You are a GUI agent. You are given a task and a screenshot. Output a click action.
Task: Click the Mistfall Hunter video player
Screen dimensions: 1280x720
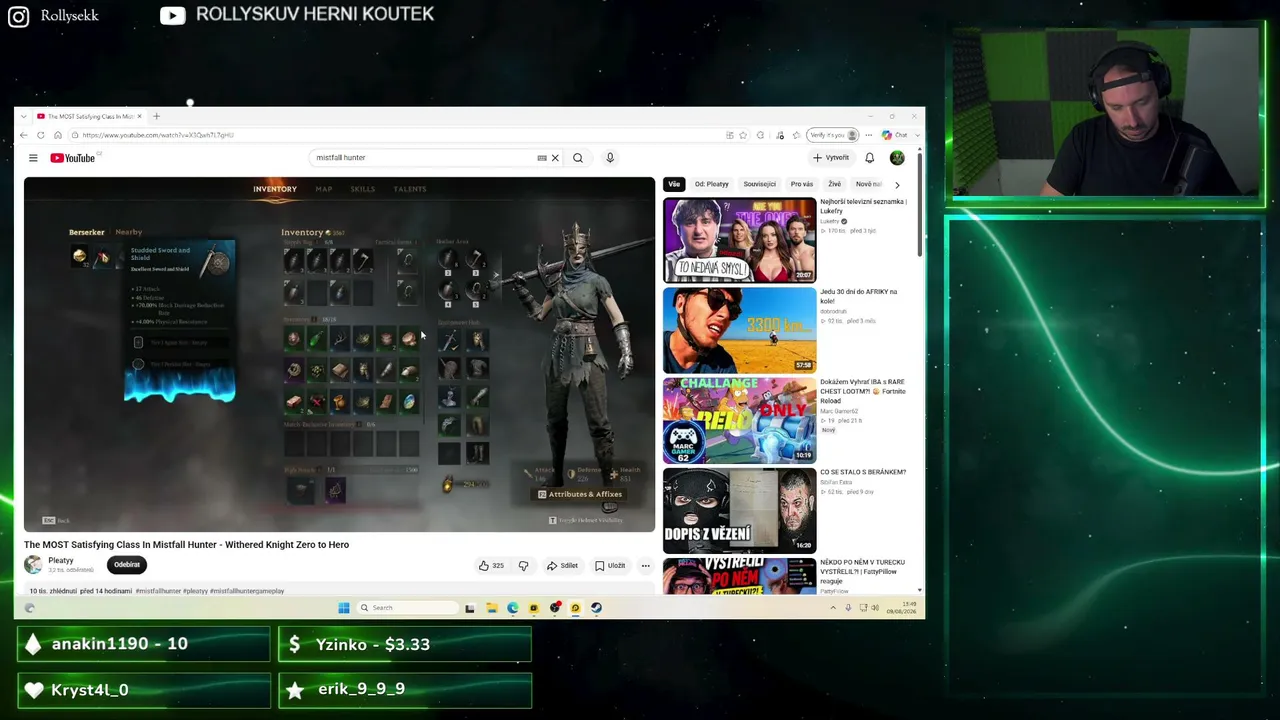pyautogui.click(x=339, y=353)
